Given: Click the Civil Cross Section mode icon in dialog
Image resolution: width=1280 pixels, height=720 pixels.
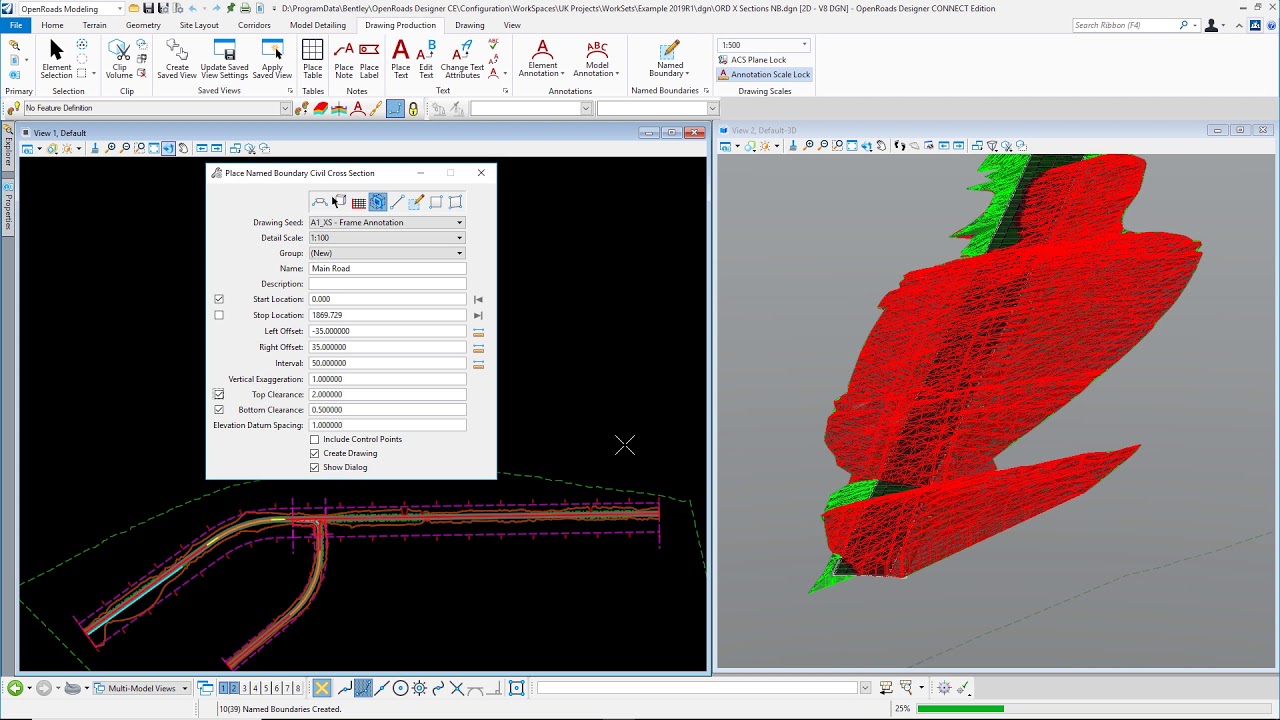Looking at the screenshot, I should click(377, 202).
